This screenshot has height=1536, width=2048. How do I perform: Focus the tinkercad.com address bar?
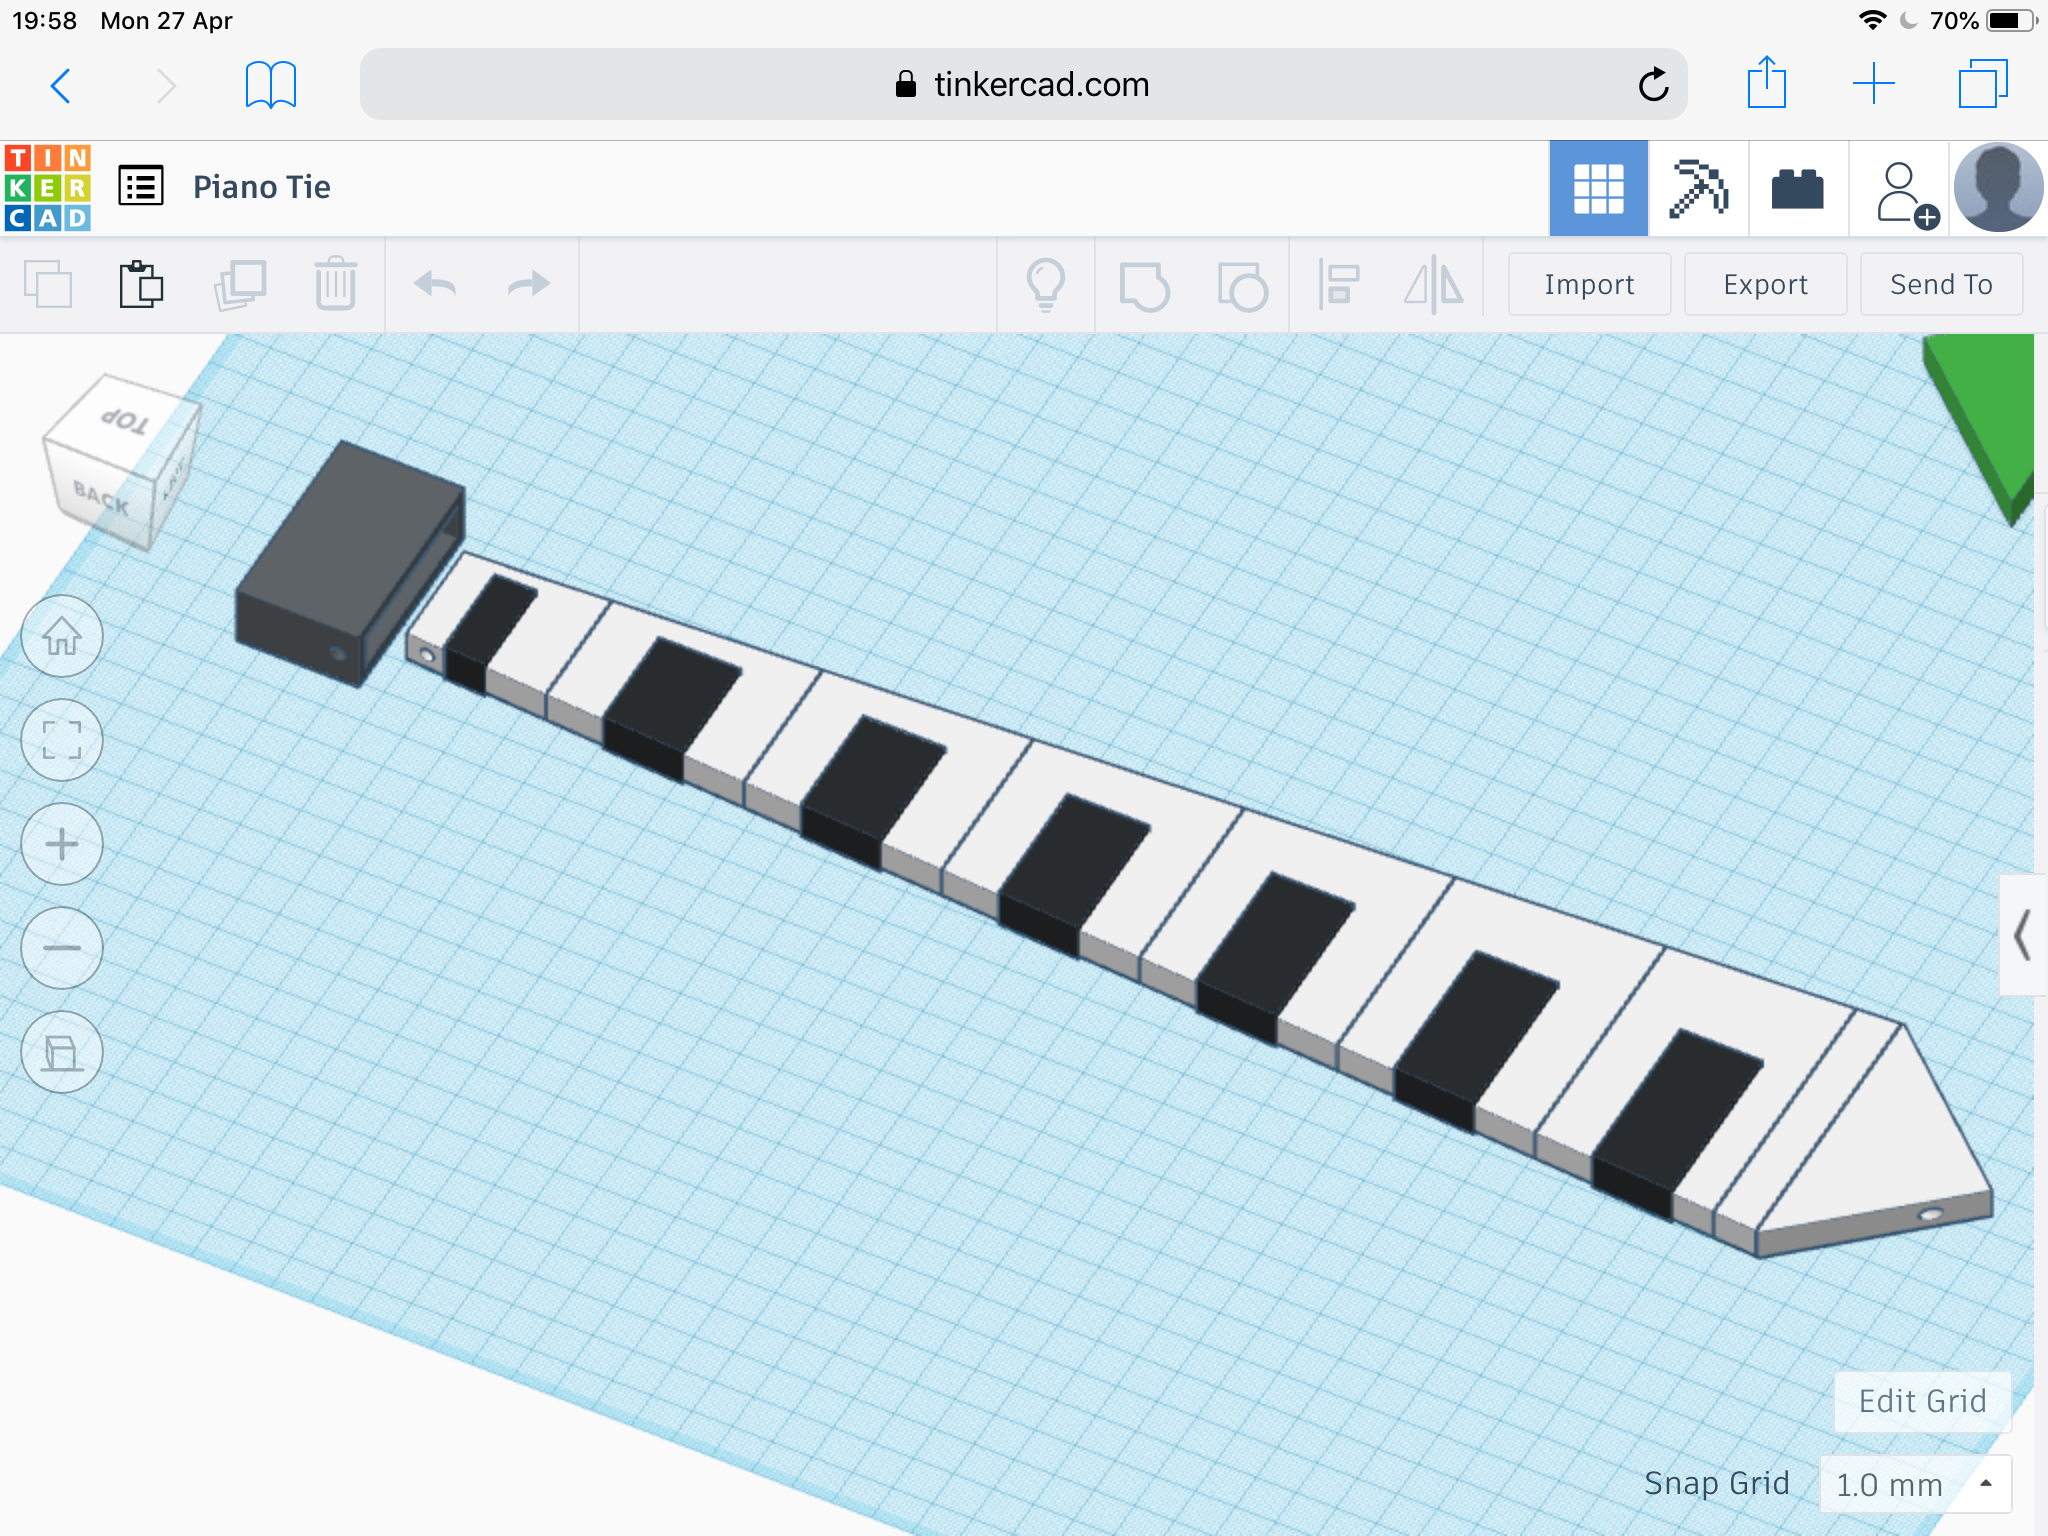1023,84
